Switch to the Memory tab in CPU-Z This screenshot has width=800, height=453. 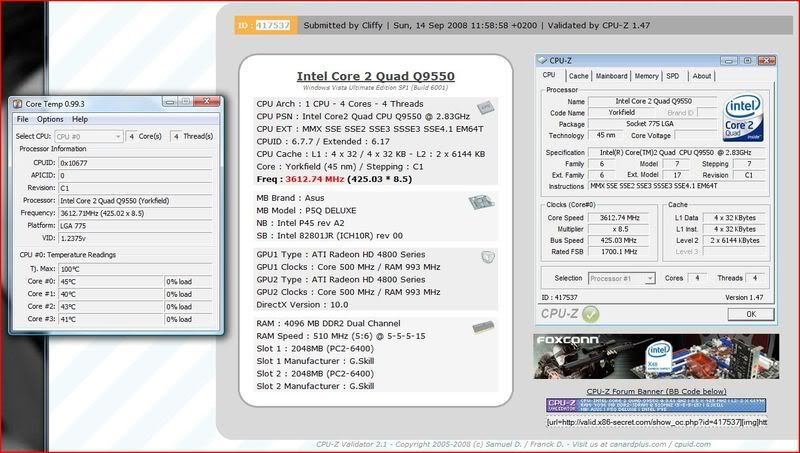pyautogui.click(x=646, y=75)
